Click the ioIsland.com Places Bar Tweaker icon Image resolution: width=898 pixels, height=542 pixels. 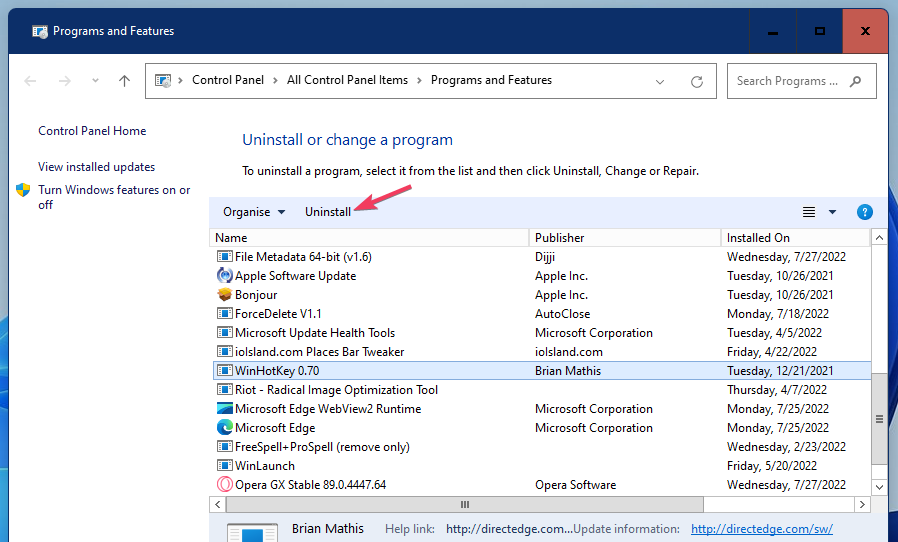[x=224, y=351]
